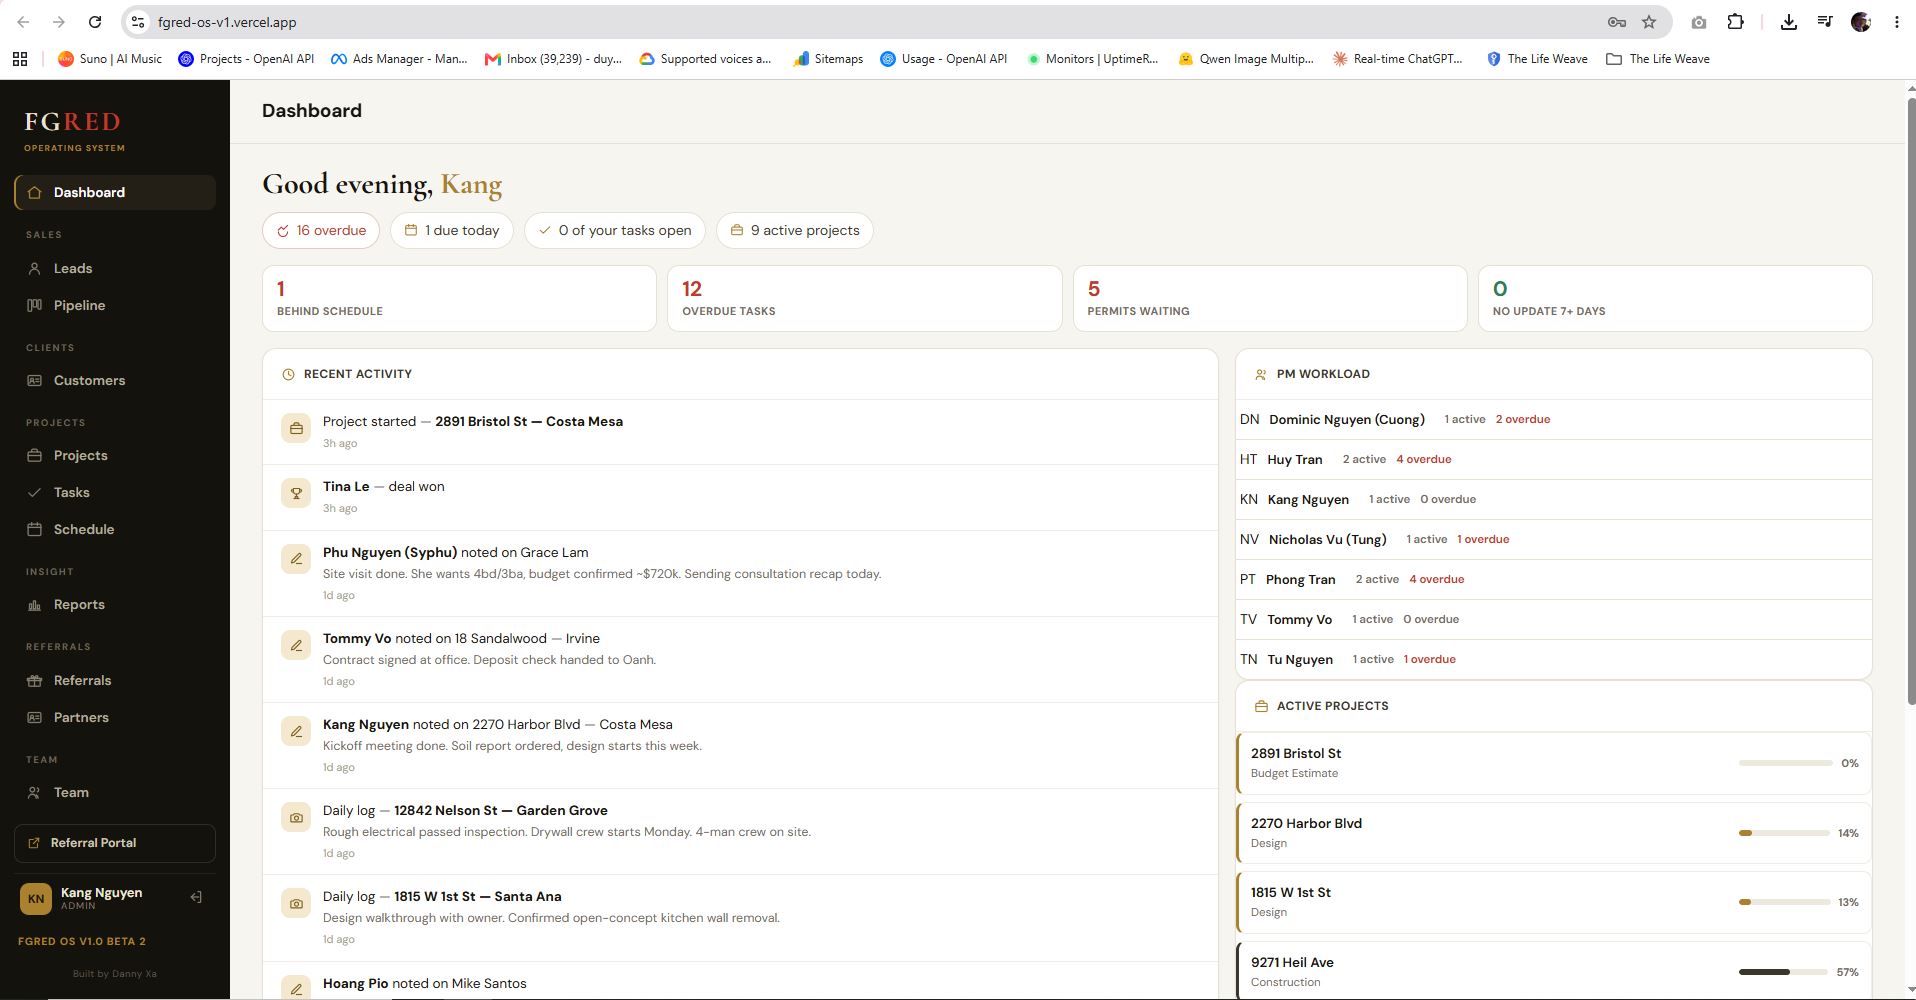Open the Overdue Tasks stat card
The height and width of the screenshot is (1000, 1916).
click(x=864, y=298)
